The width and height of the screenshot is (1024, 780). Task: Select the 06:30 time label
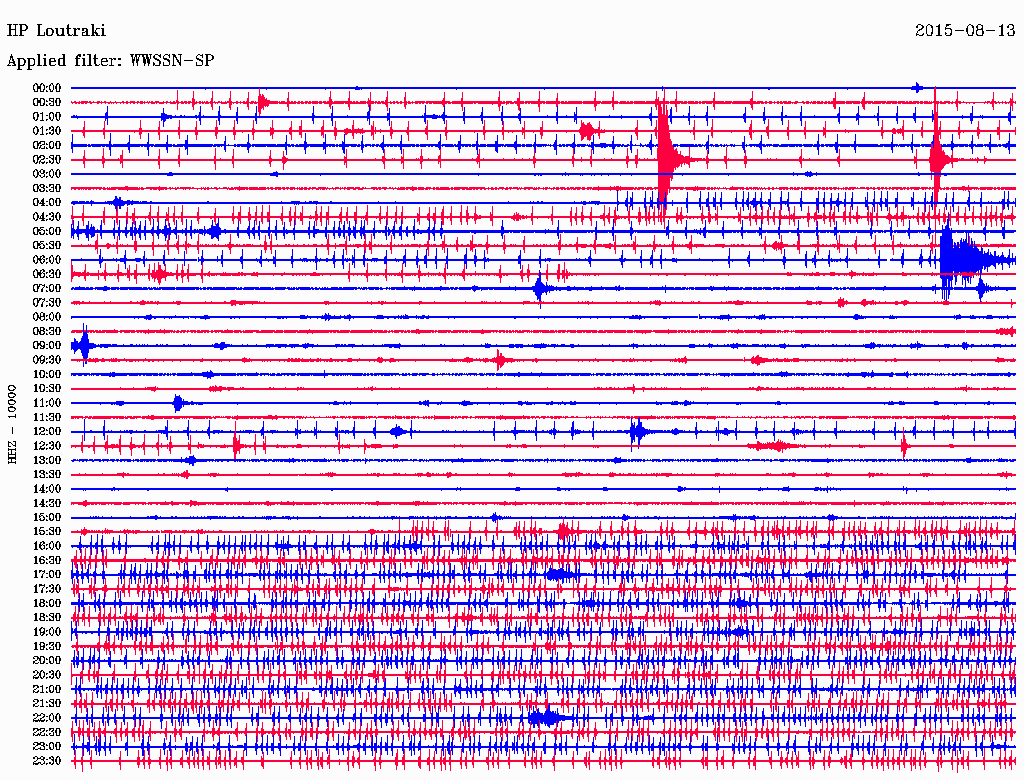[x=47, y=274]
